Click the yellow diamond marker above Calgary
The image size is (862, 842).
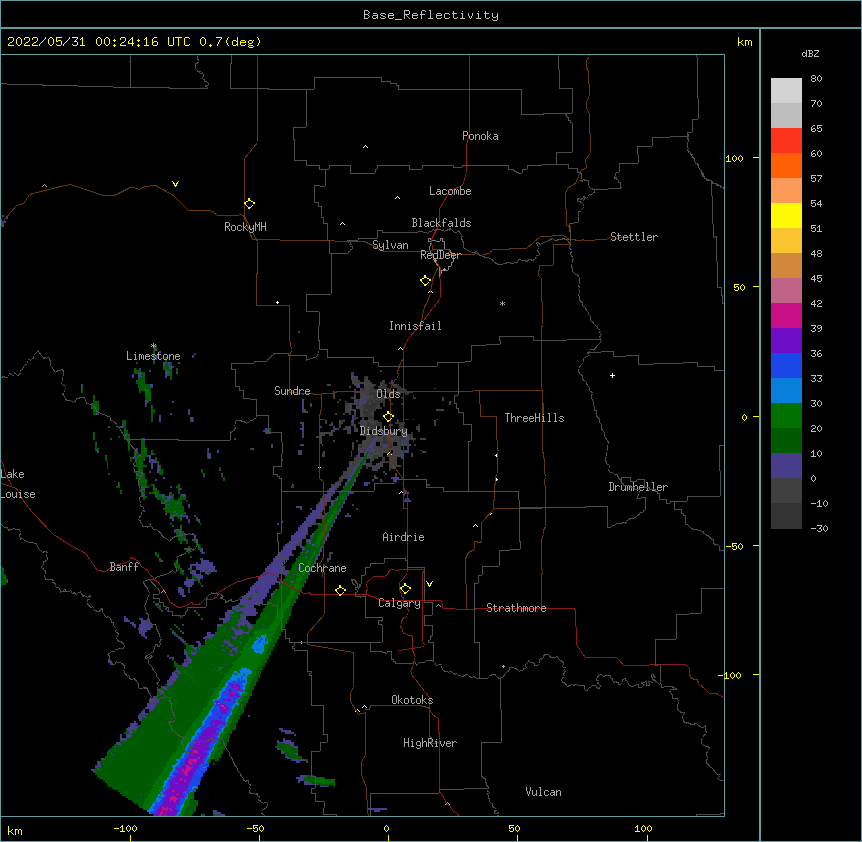[405, 589]
